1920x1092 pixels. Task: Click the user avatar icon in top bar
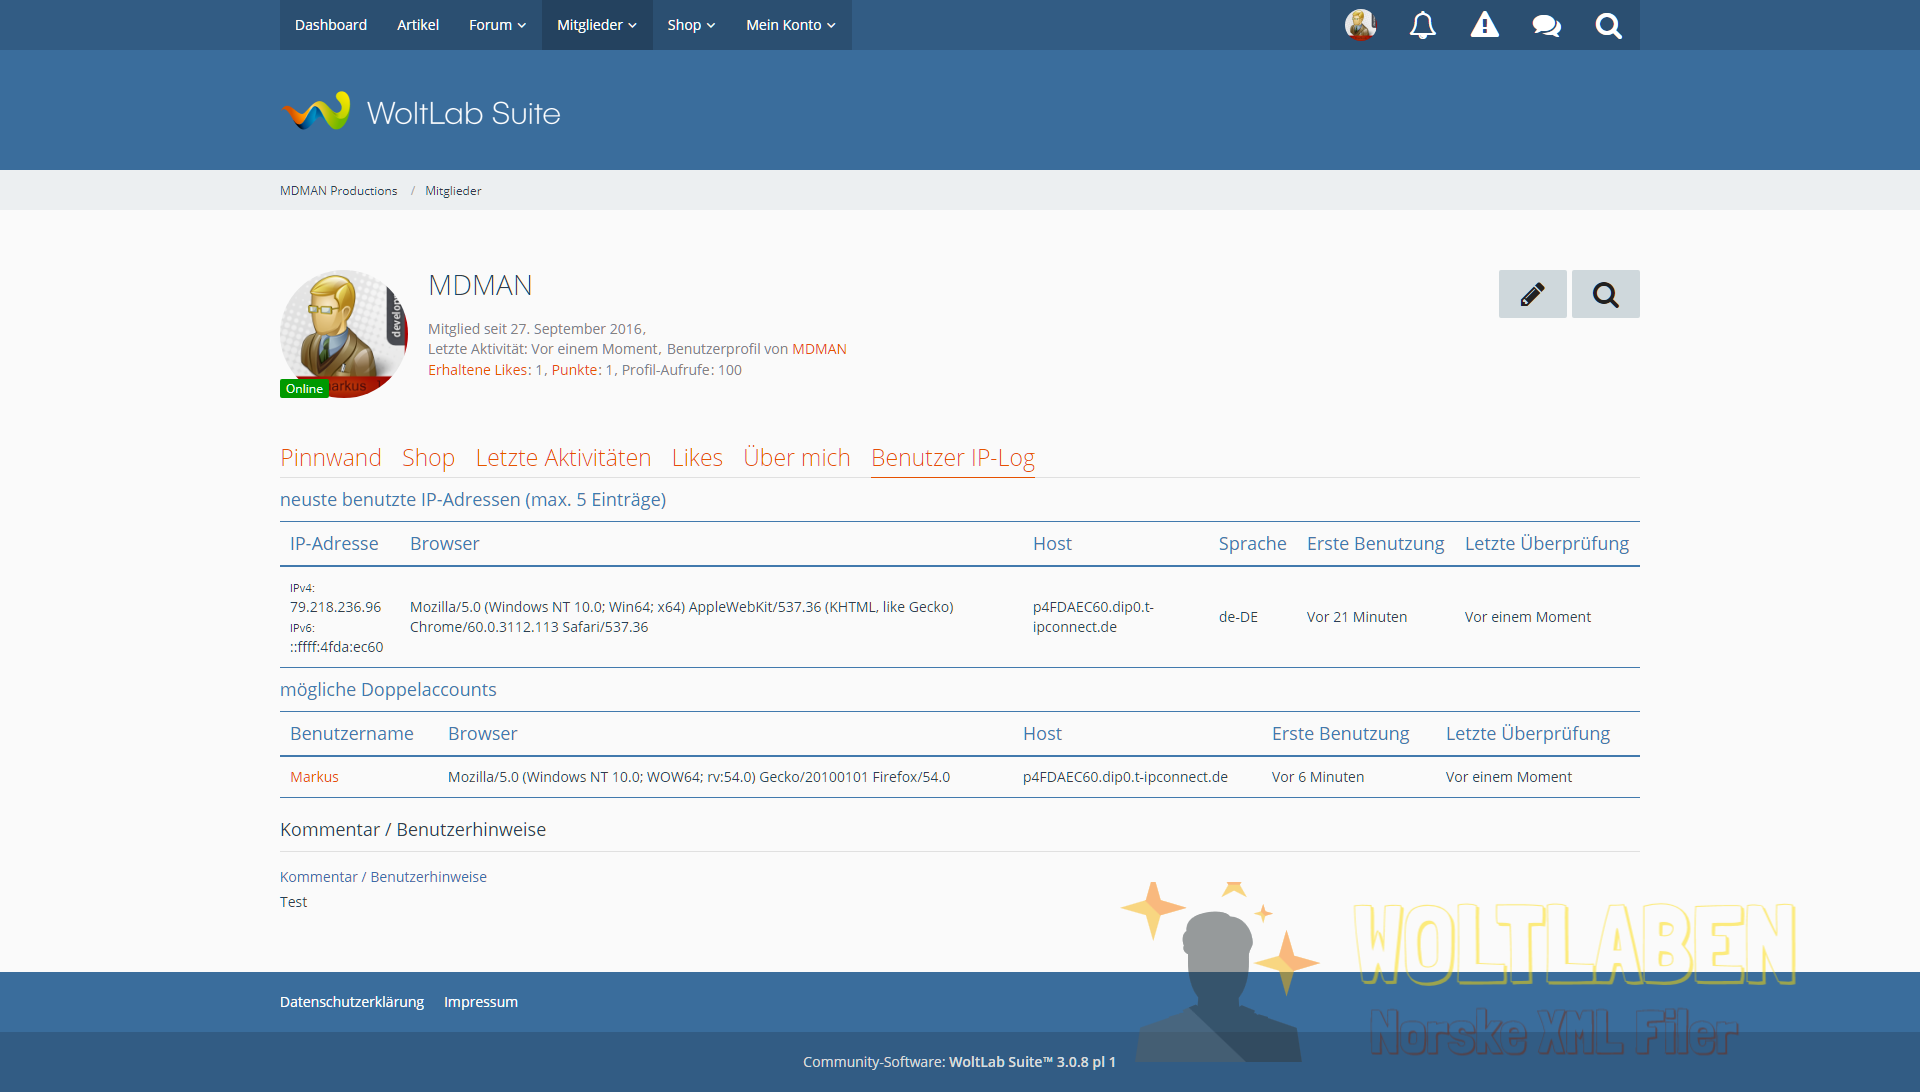coord(1360,25)
